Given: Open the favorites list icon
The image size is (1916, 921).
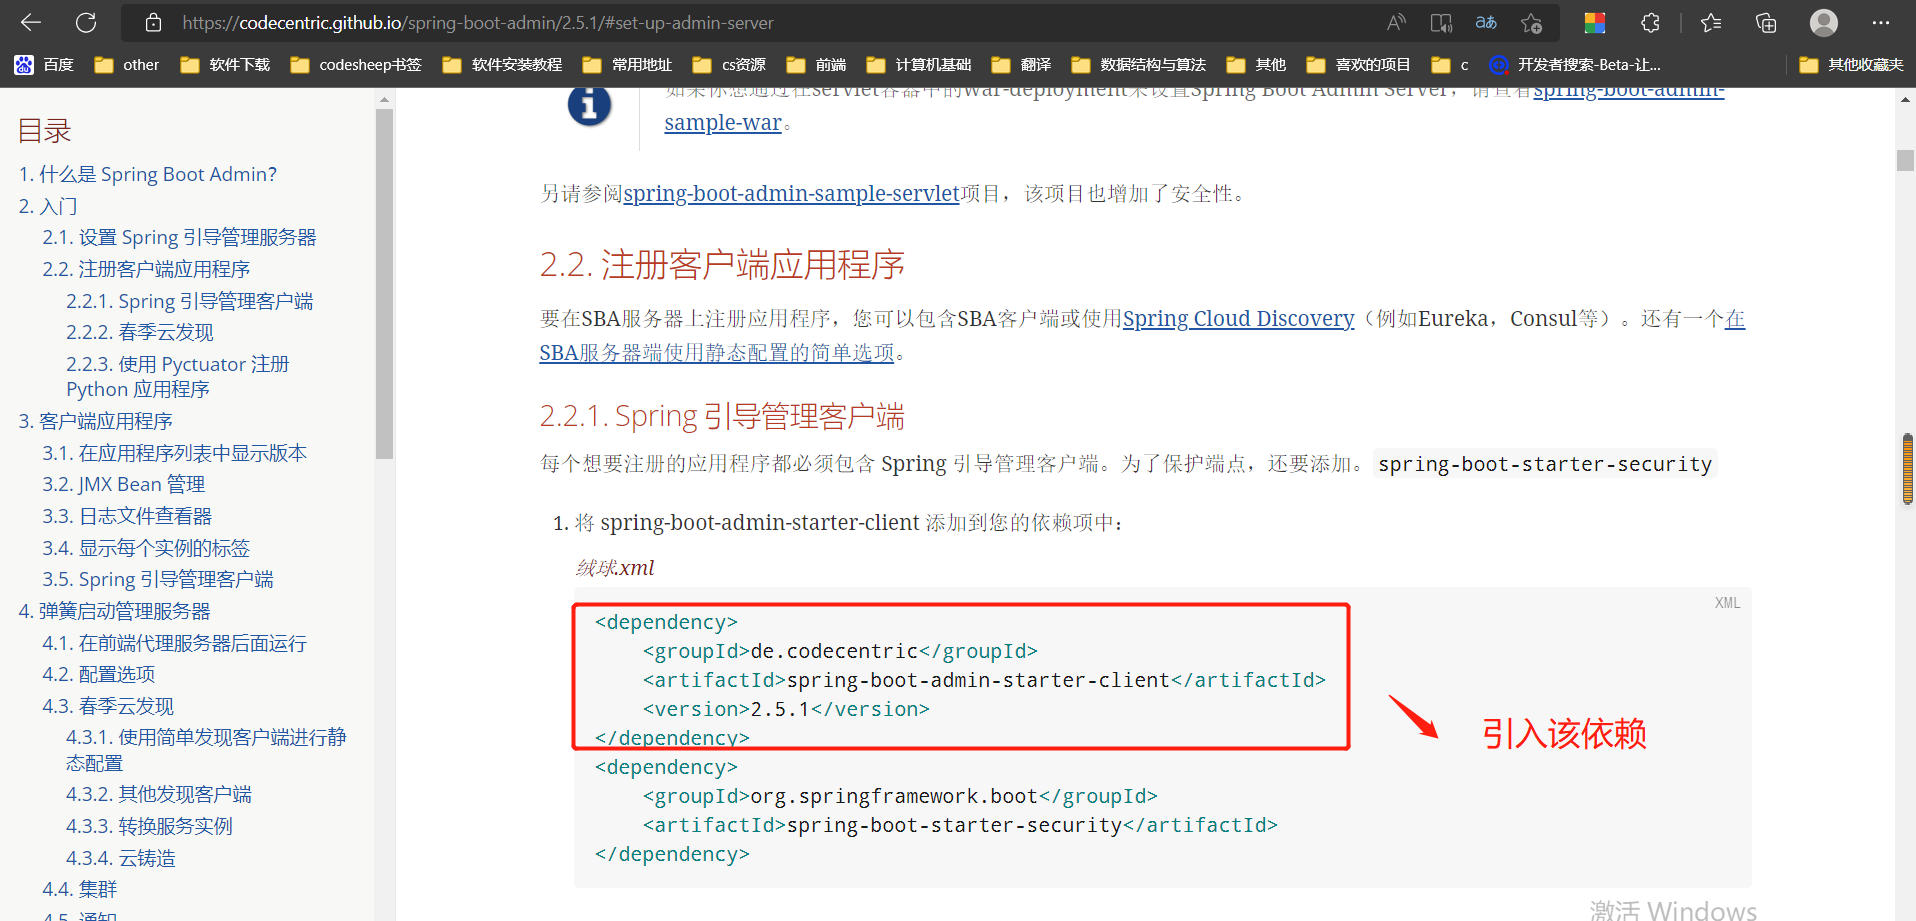Looking at the screenshot, I should (1711, 22).
